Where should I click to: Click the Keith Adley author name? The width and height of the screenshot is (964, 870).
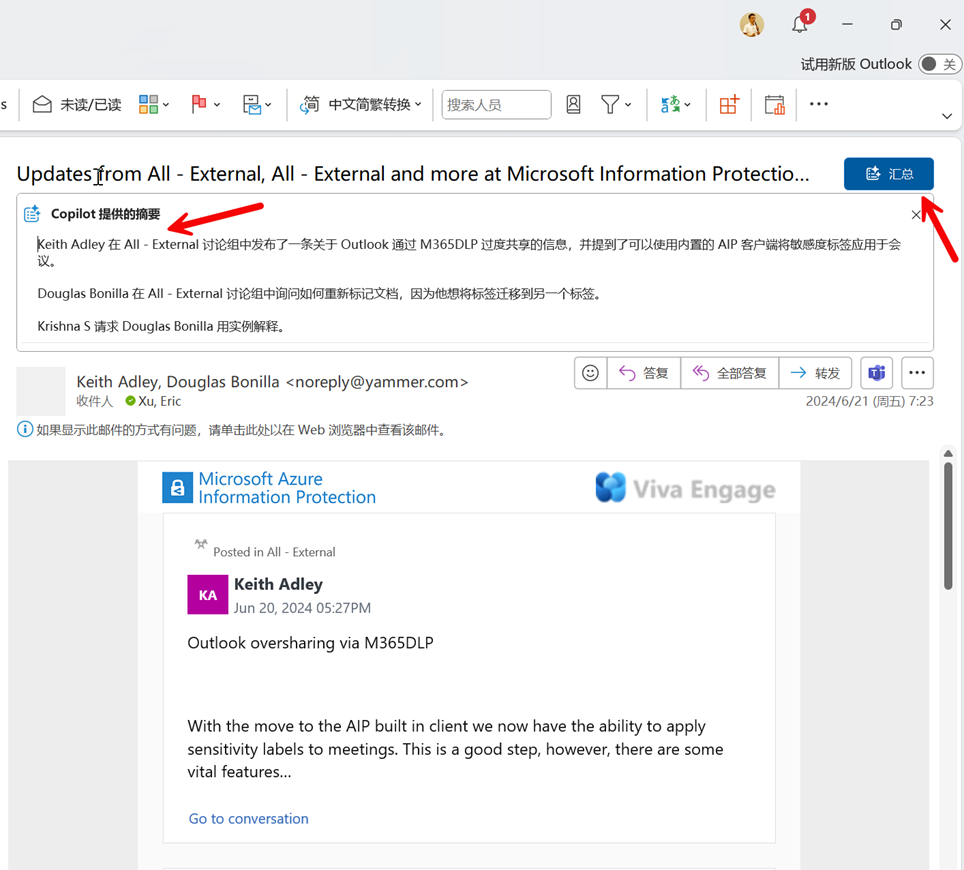point(279,584)
